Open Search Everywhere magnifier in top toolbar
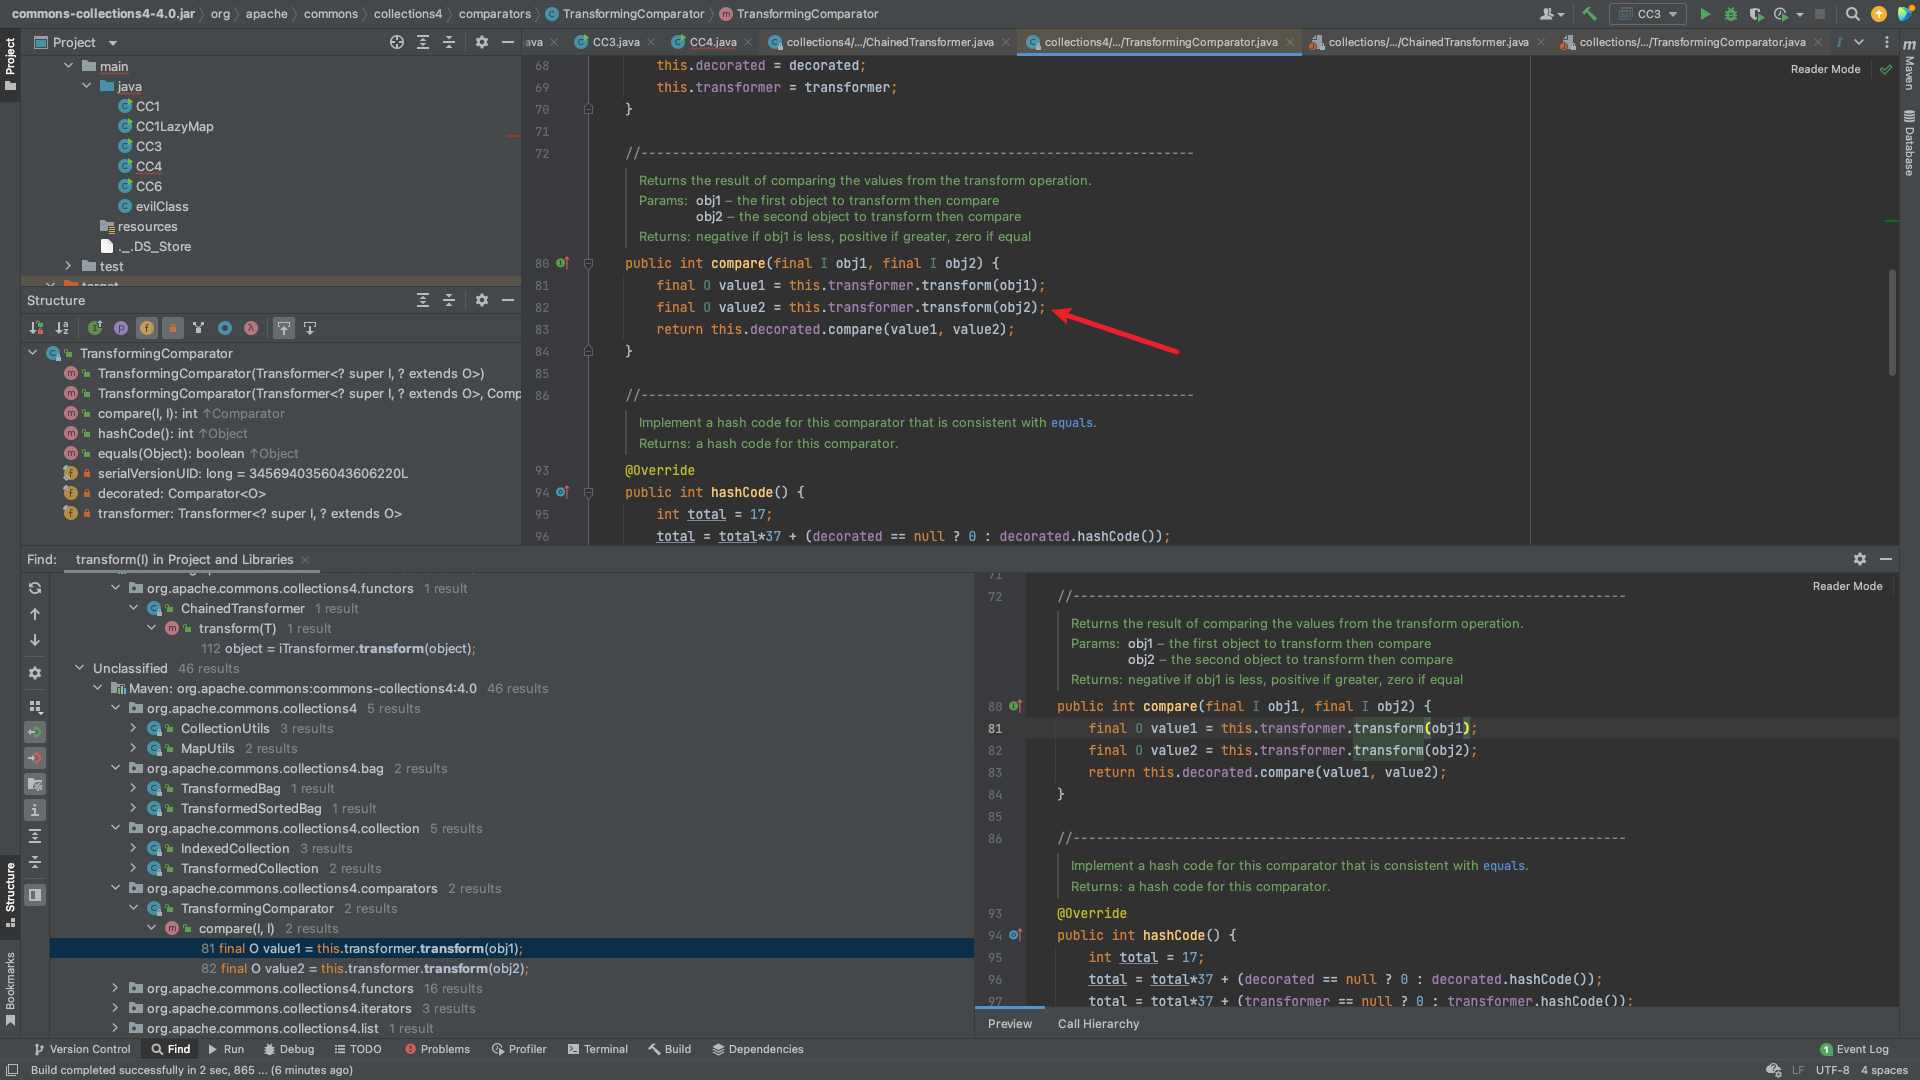Screen dimensions: 1920x1080 1852,14
